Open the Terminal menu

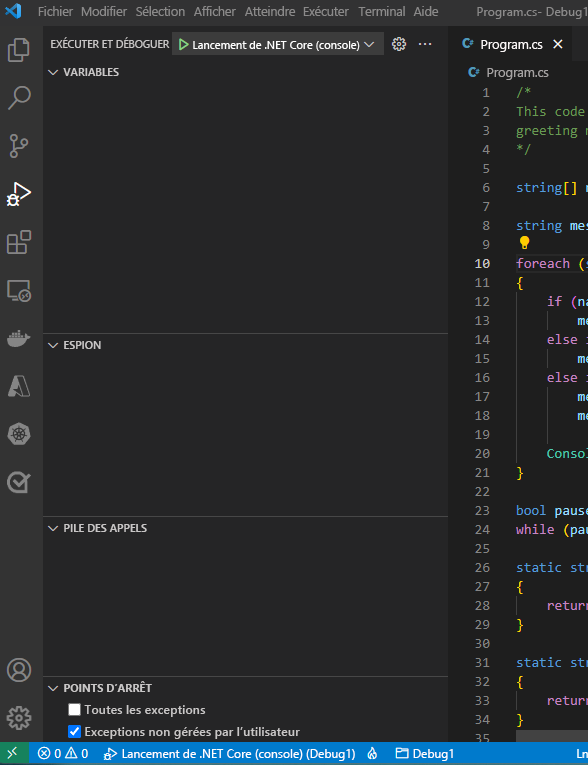pos(382,11)
